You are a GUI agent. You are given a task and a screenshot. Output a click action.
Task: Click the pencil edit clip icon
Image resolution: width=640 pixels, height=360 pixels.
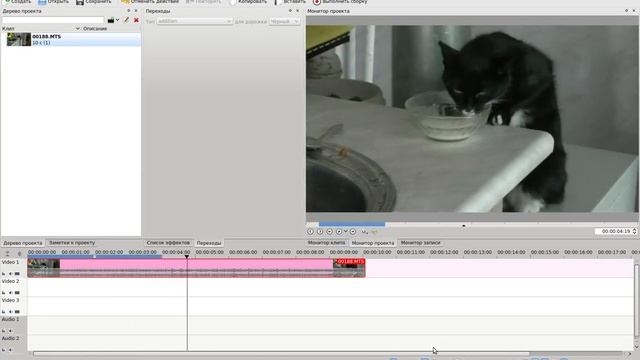(127, 20)
